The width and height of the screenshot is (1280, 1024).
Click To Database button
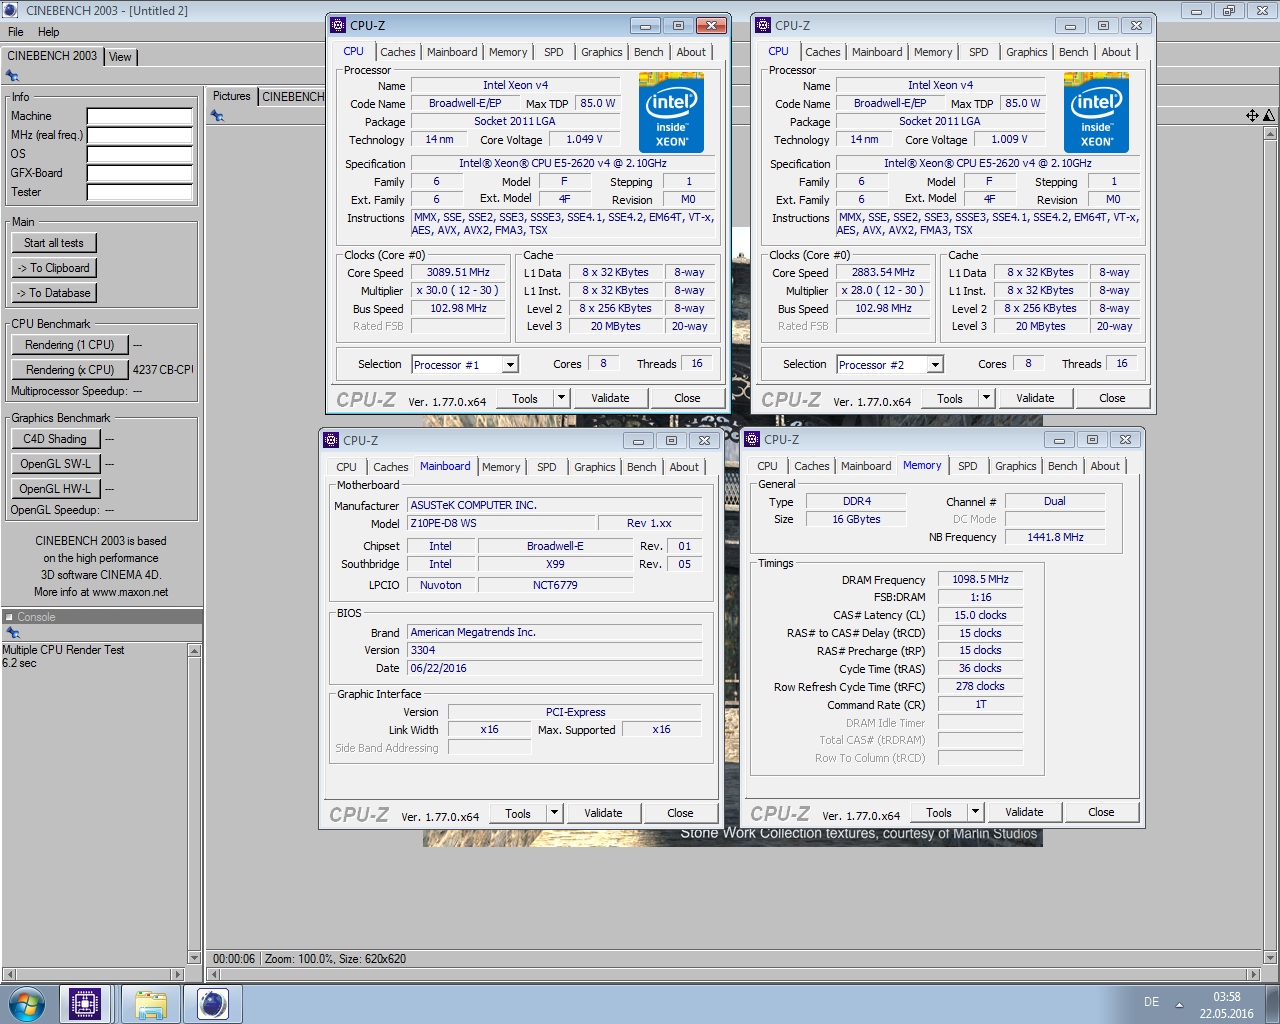click(54, 293)
